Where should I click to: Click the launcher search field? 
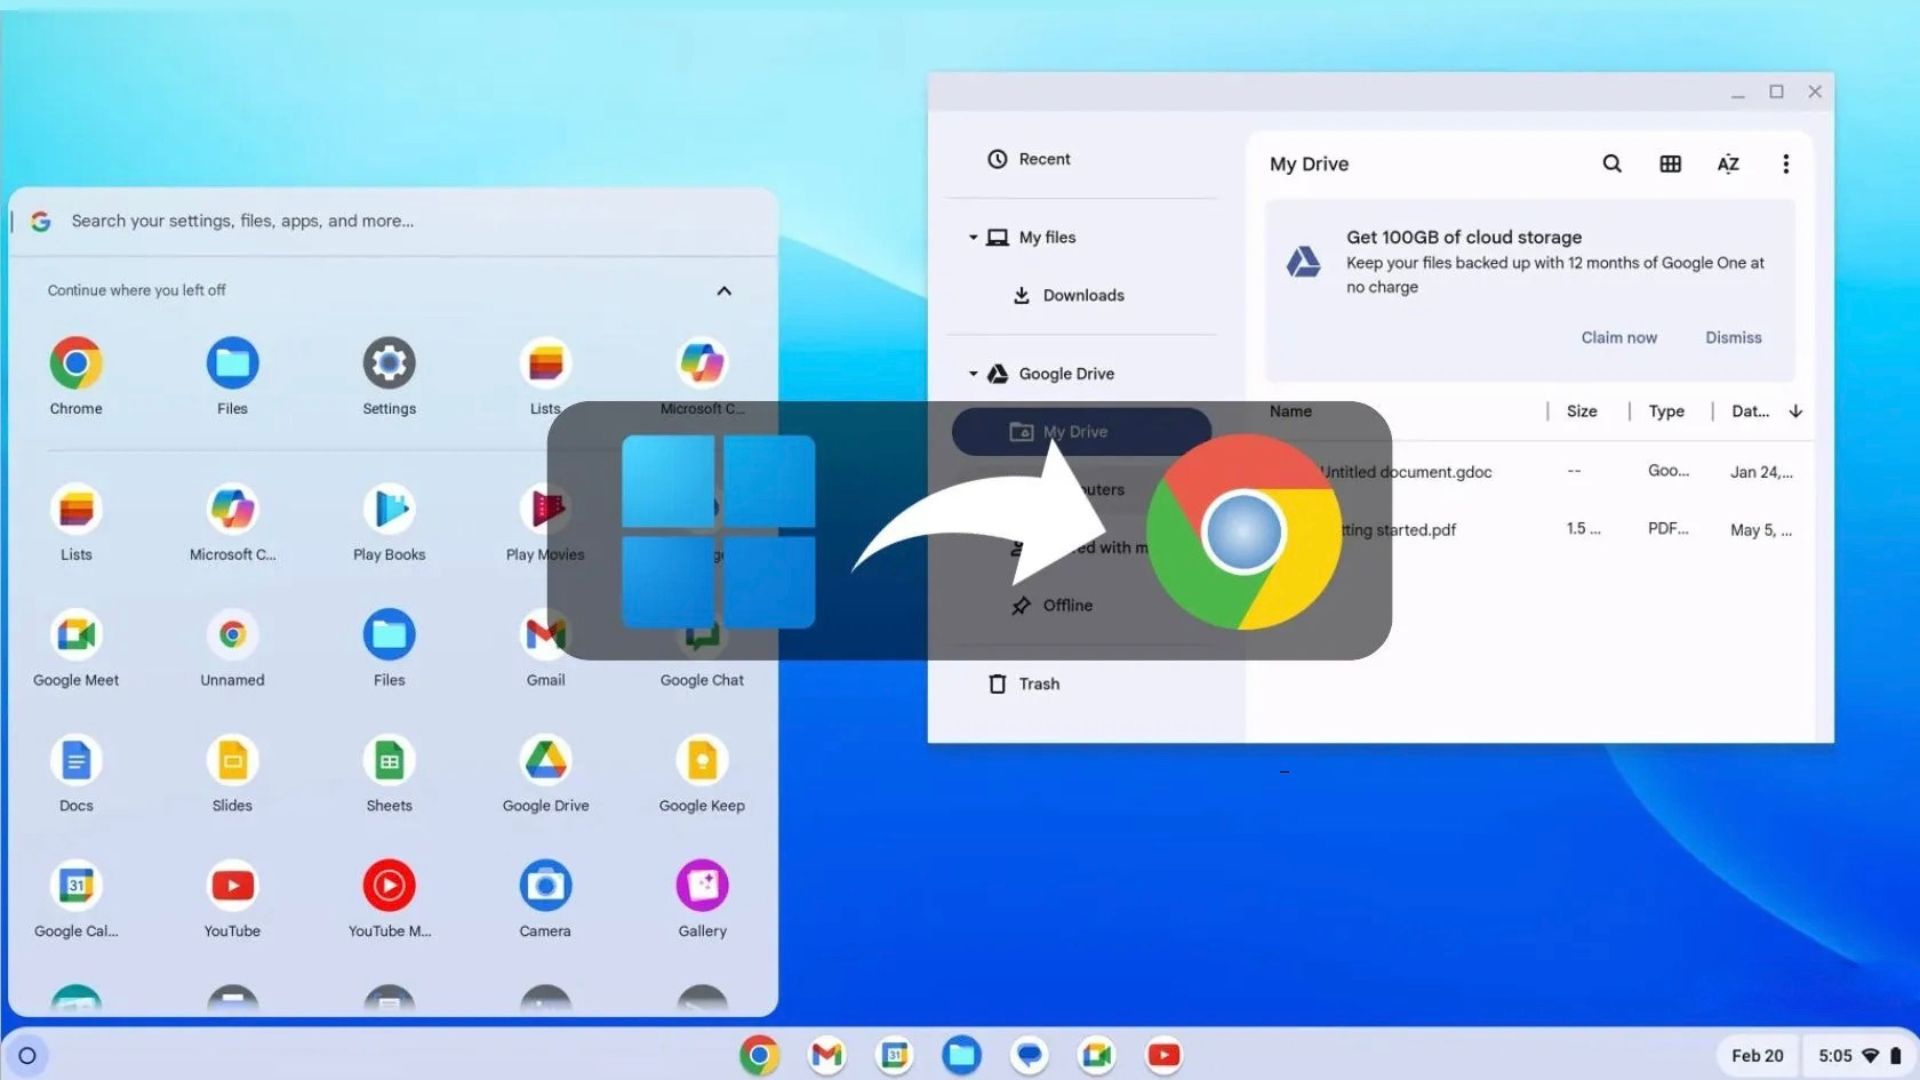[300, 220]
